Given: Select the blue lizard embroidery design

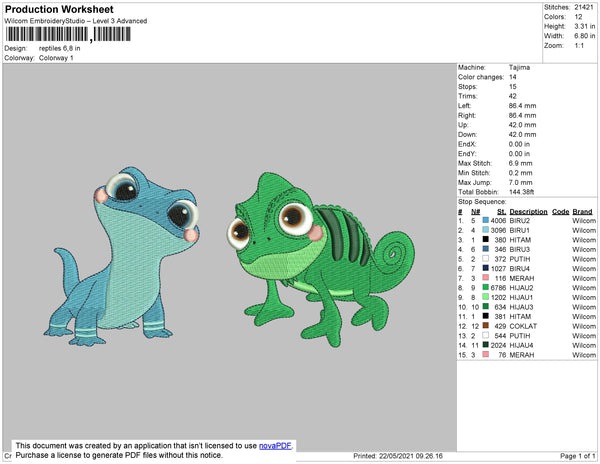Looking at the screenshot, I should coord(122,256).
